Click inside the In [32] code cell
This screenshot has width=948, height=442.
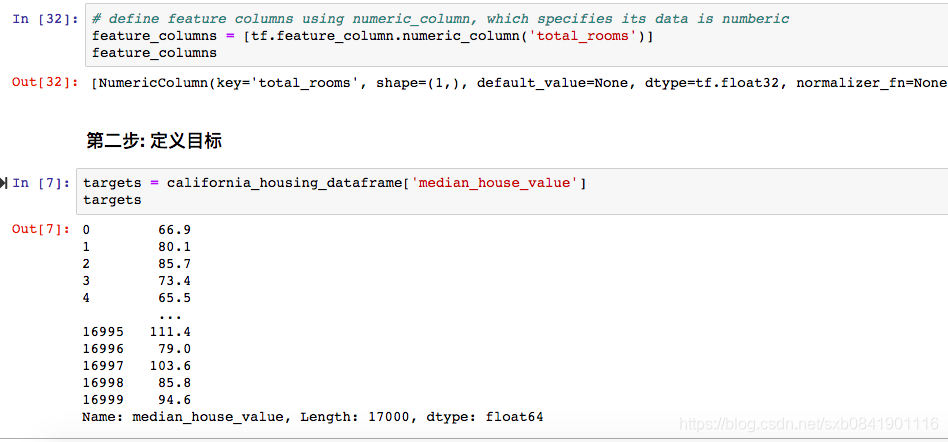(x=516, y=35)
